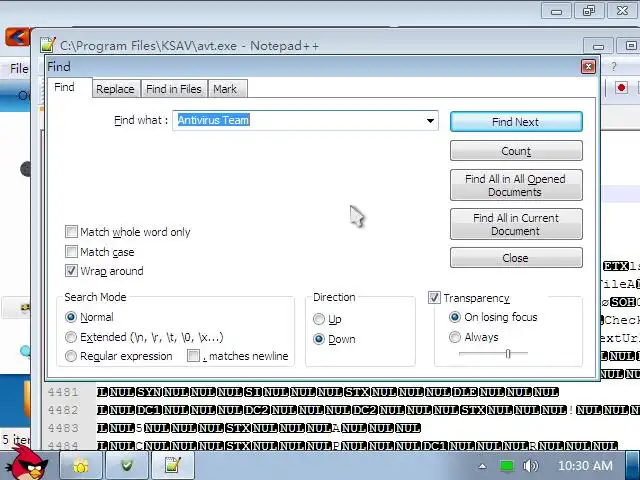Minimize the Notepad++ window
Screen dimensions: 640x480
(598, 46)
